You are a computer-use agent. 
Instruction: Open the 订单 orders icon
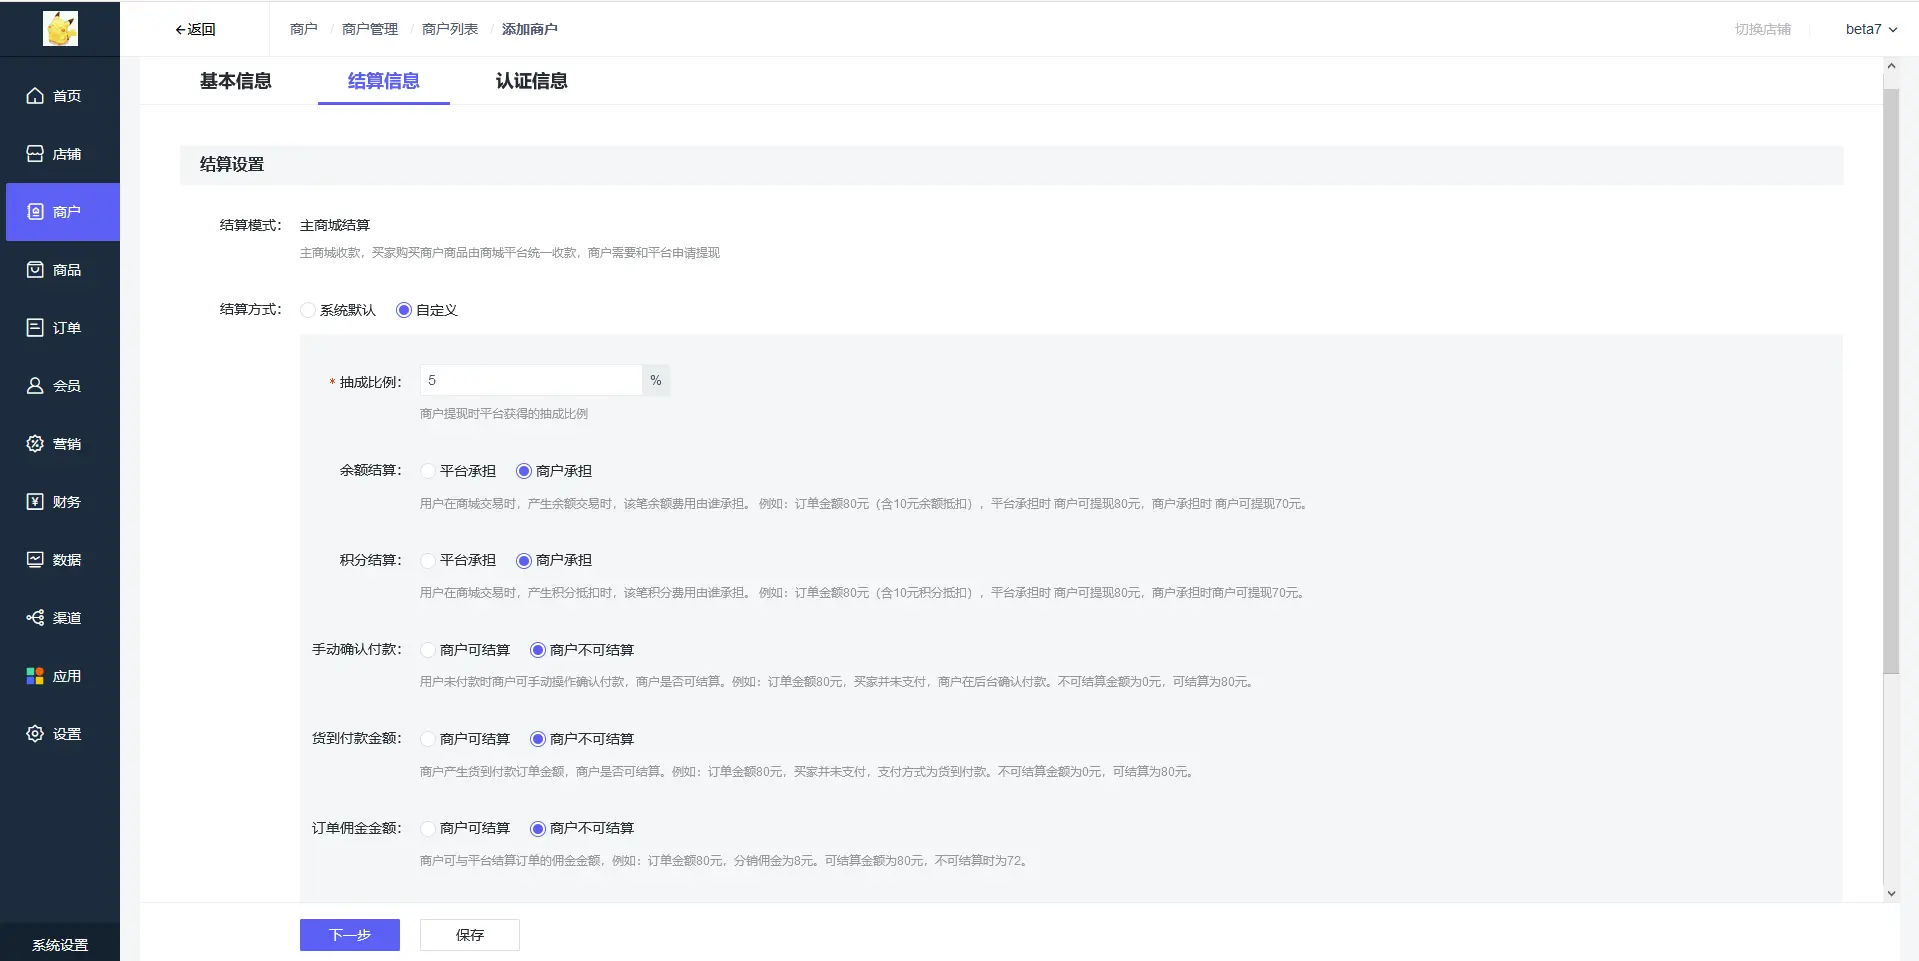pyautogui.click(x=35, y=328)
